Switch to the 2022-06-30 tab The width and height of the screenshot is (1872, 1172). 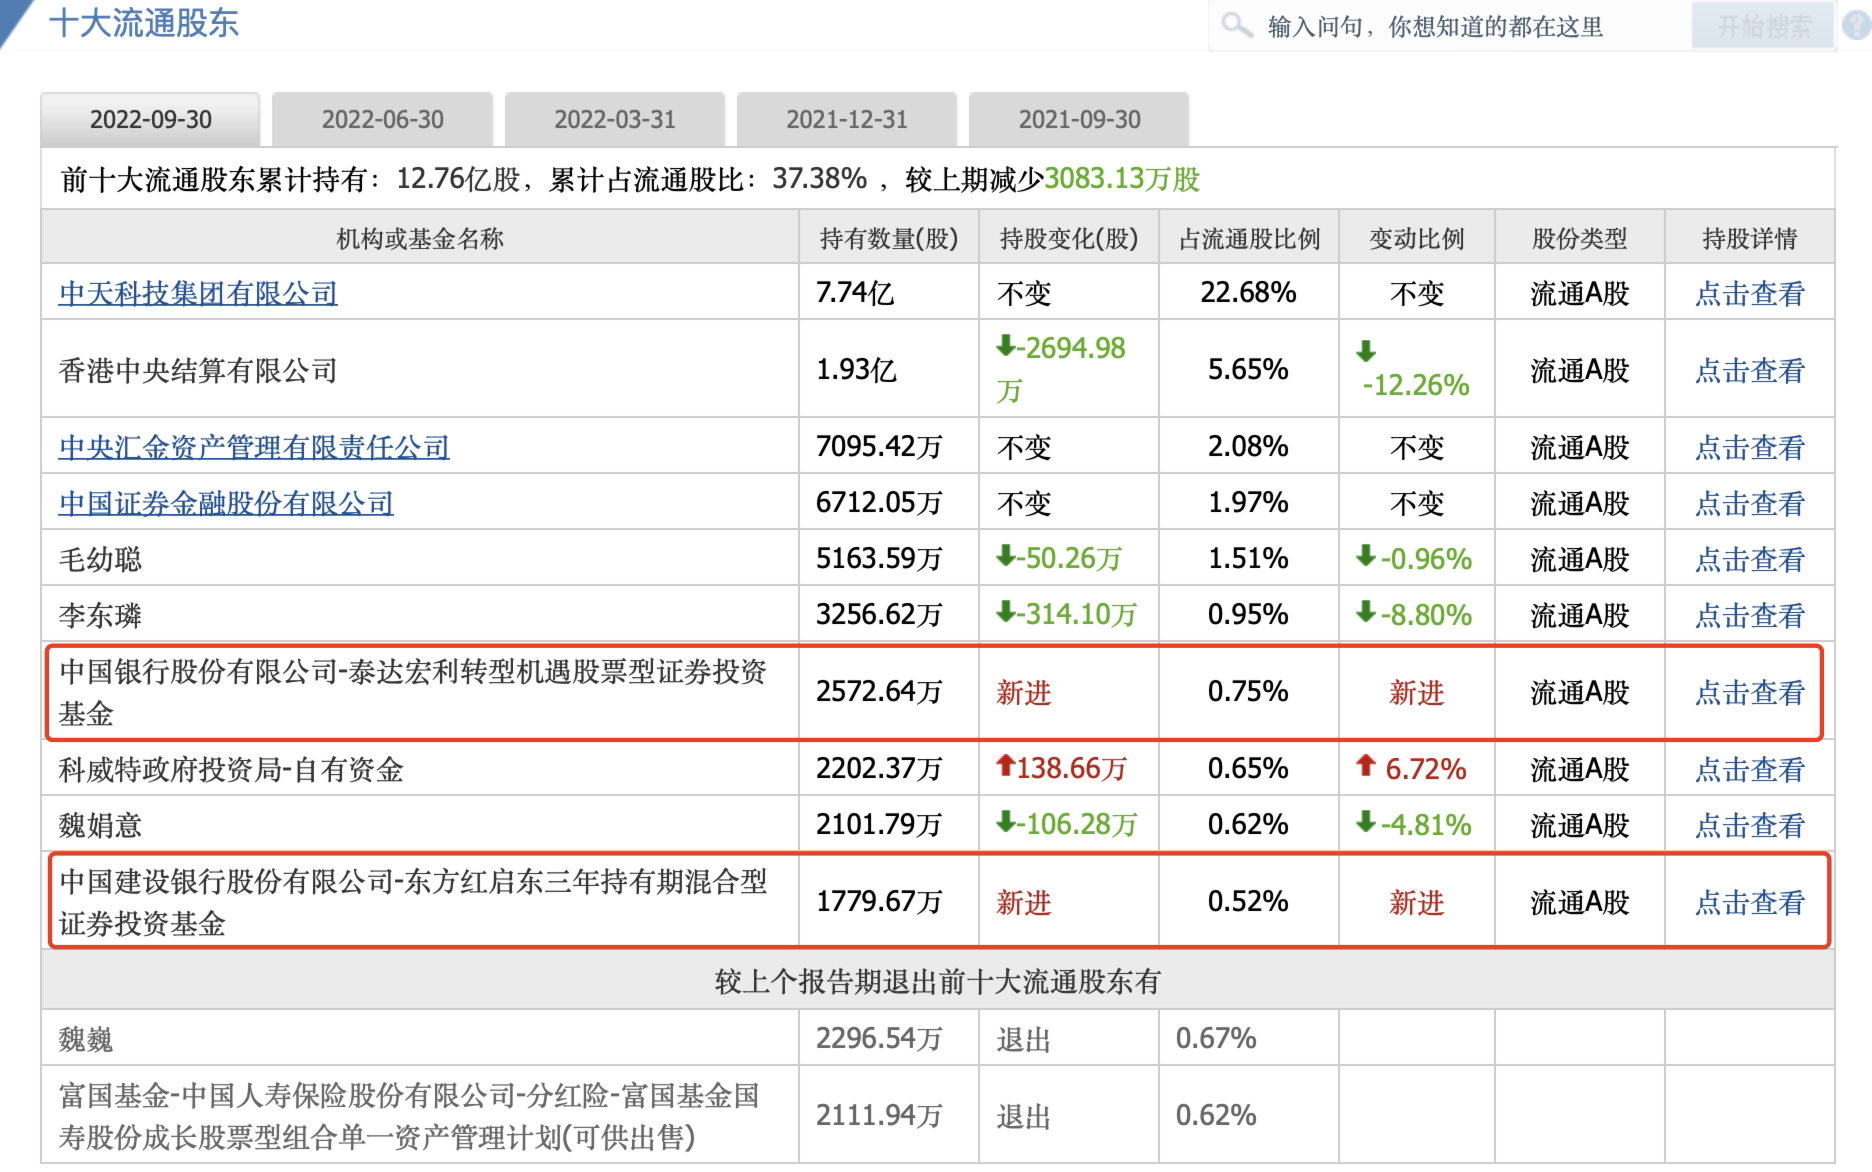pos(383,120)
